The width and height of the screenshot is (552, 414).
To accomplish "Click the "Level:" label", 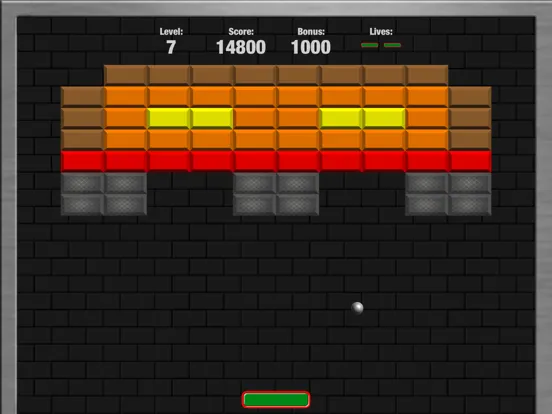I will [171, 32].
